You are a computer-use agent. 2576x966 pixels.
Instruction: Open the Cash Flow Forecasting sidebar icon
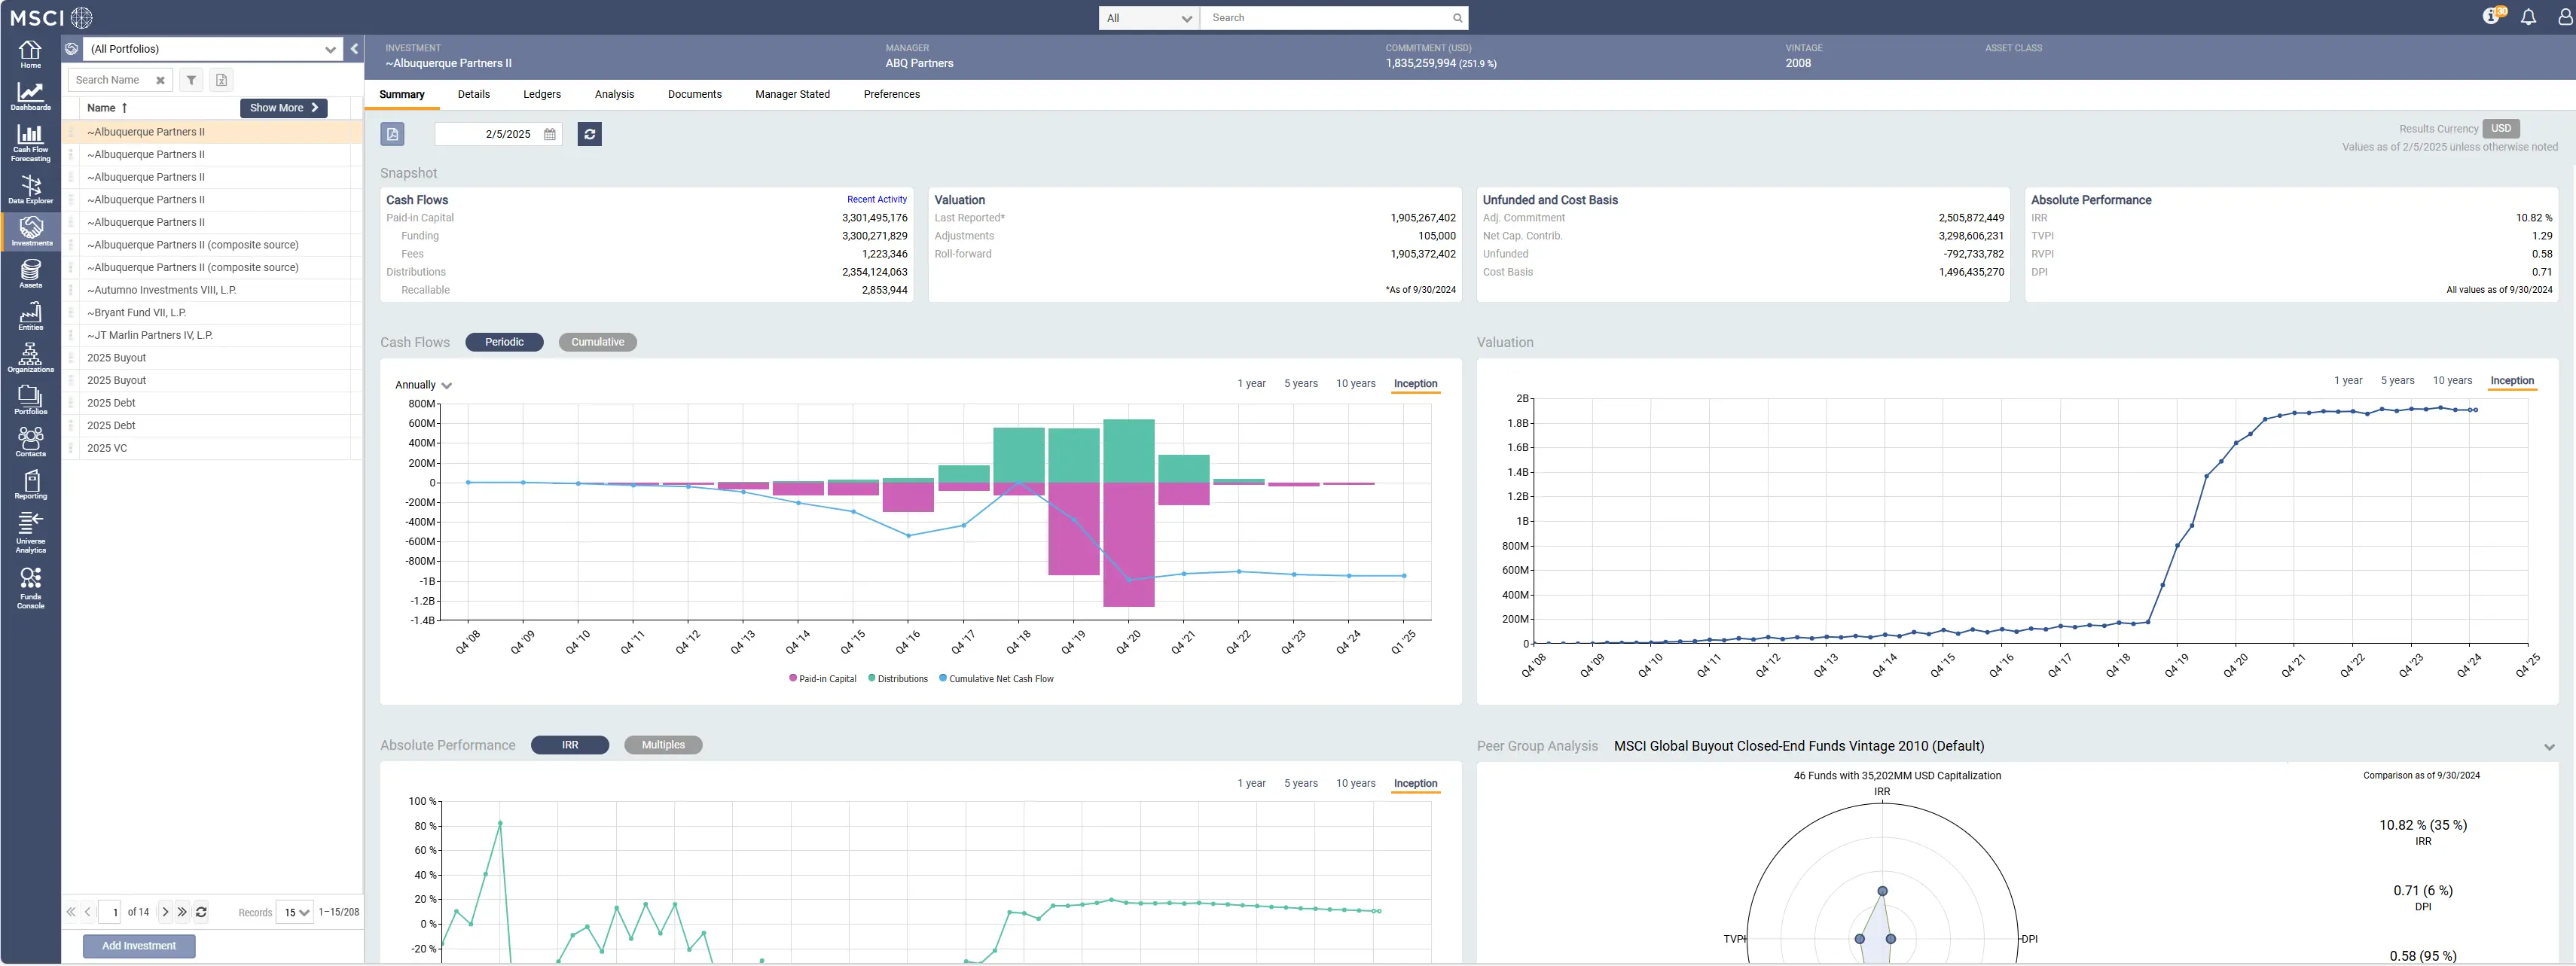pos(30,142)
